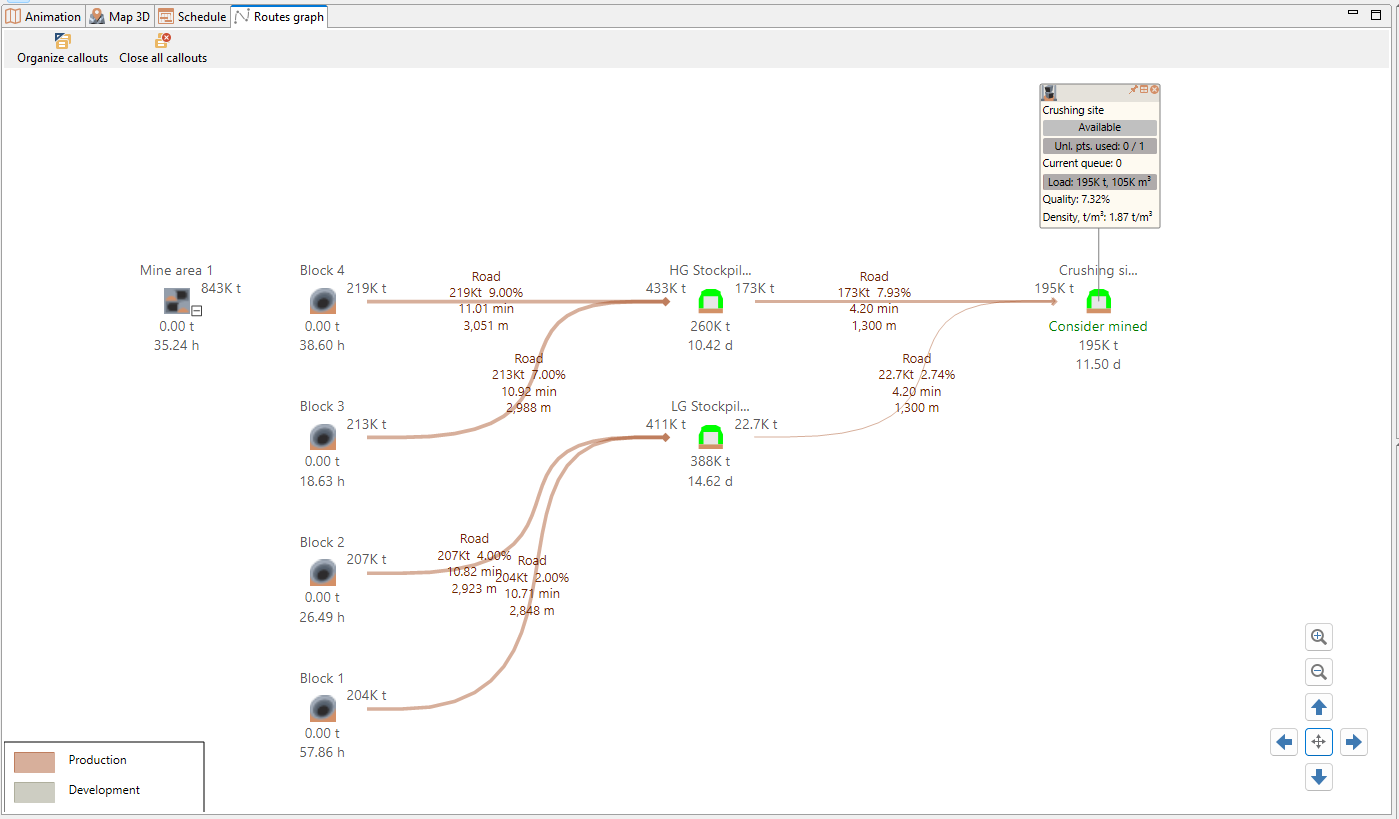Click the '260K t' value under HG Stockpile
The width and height of the screenshot is (1399, 819).
[710, 326]
